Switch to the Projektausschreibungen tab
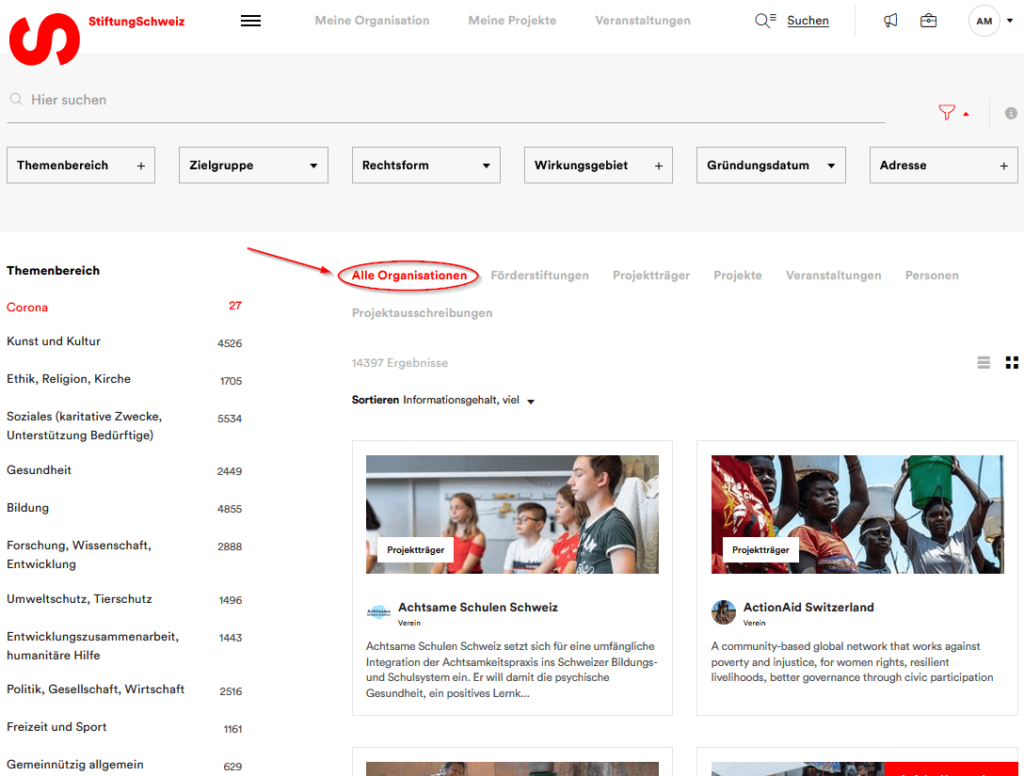 (x=422, y=313)
